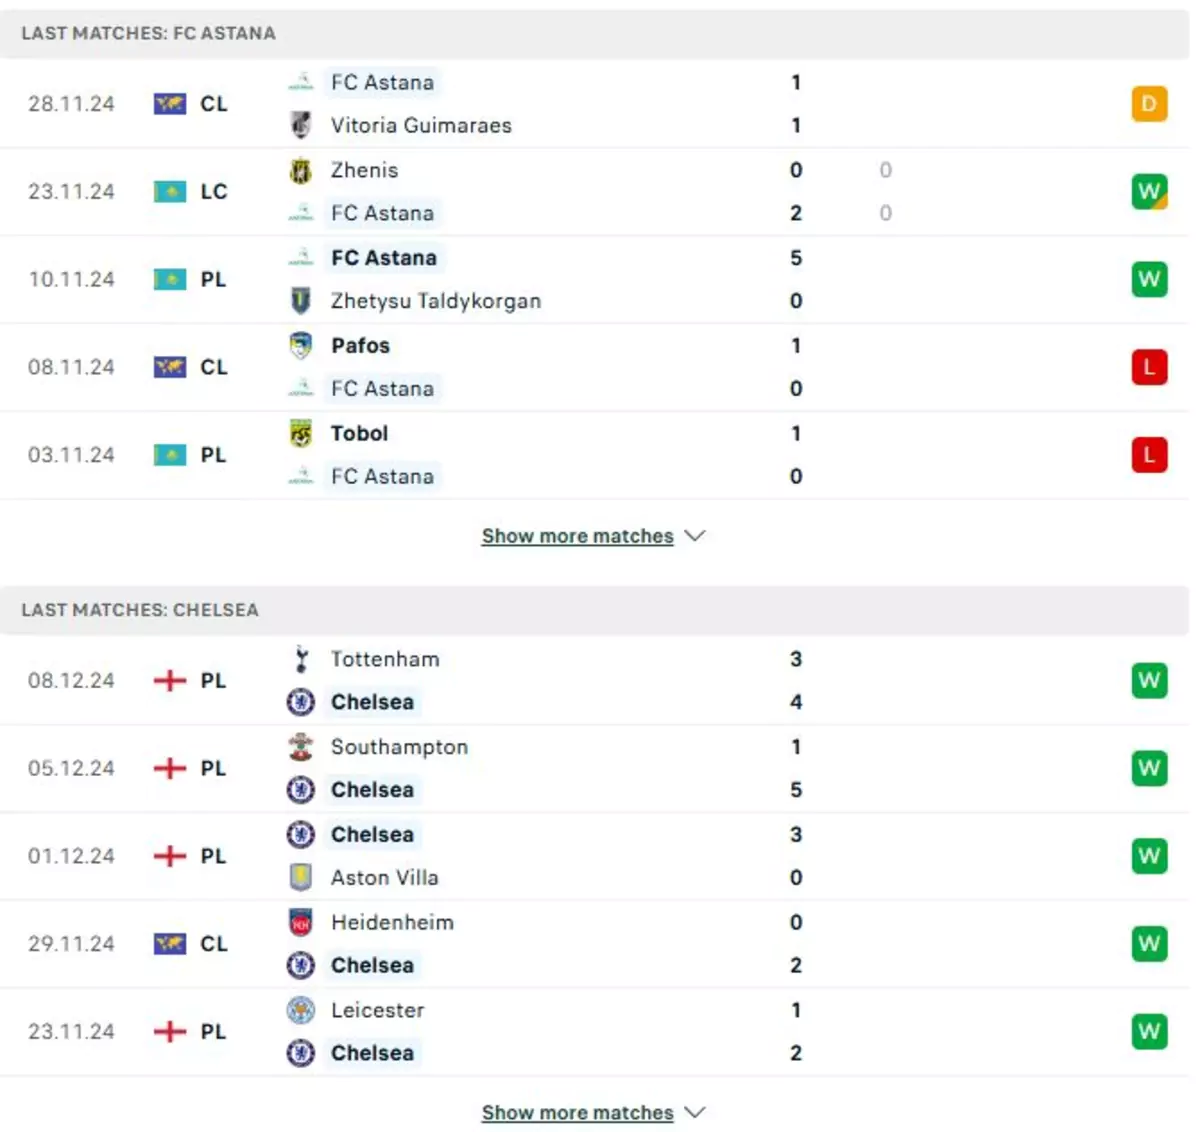The width and height of the screenshot is (1200, 1132).
Task: Click the Pafos club crest icon
Action: [300, 345]
